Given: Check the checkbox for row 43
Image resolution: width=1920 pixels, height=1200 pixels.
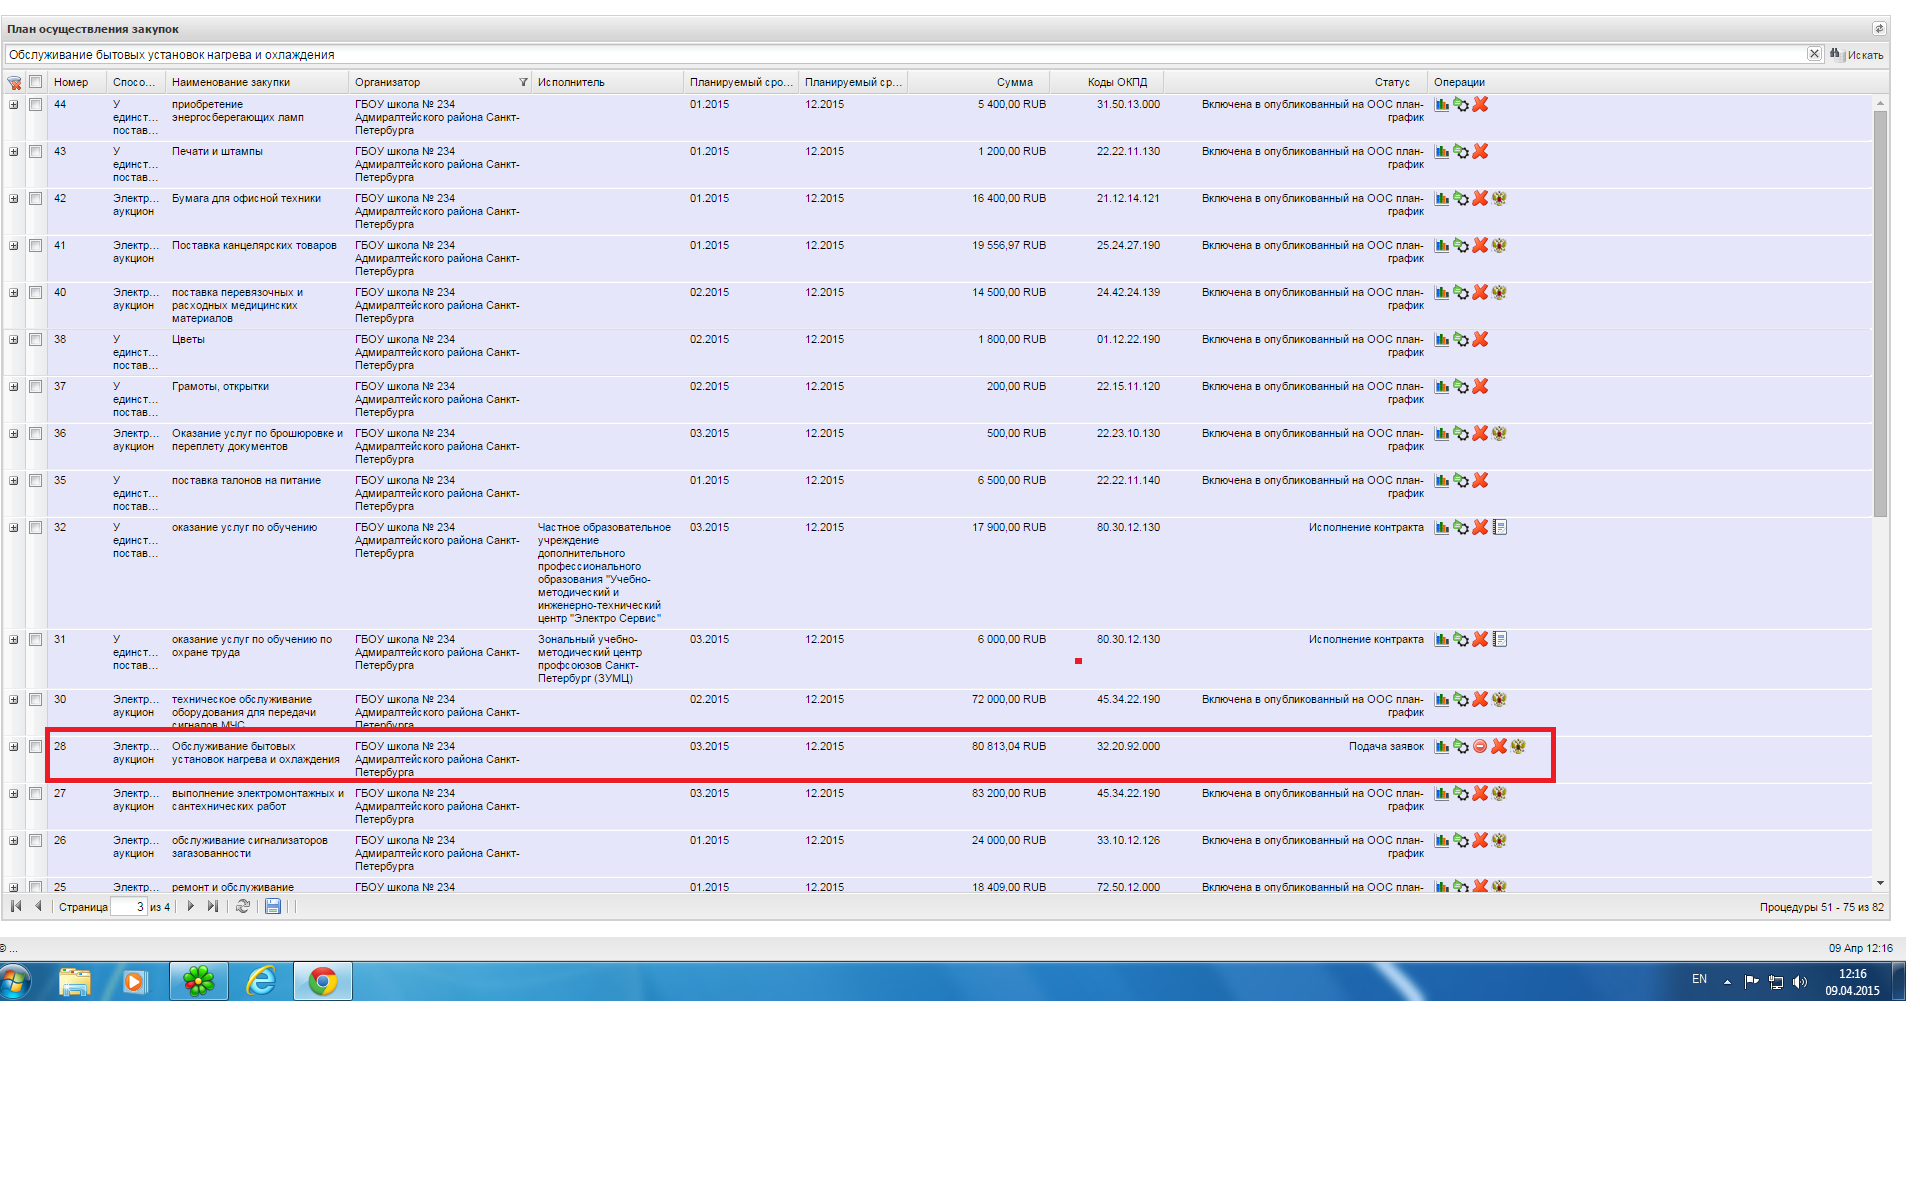Looking at the screenshot, I should pos(35,151).
